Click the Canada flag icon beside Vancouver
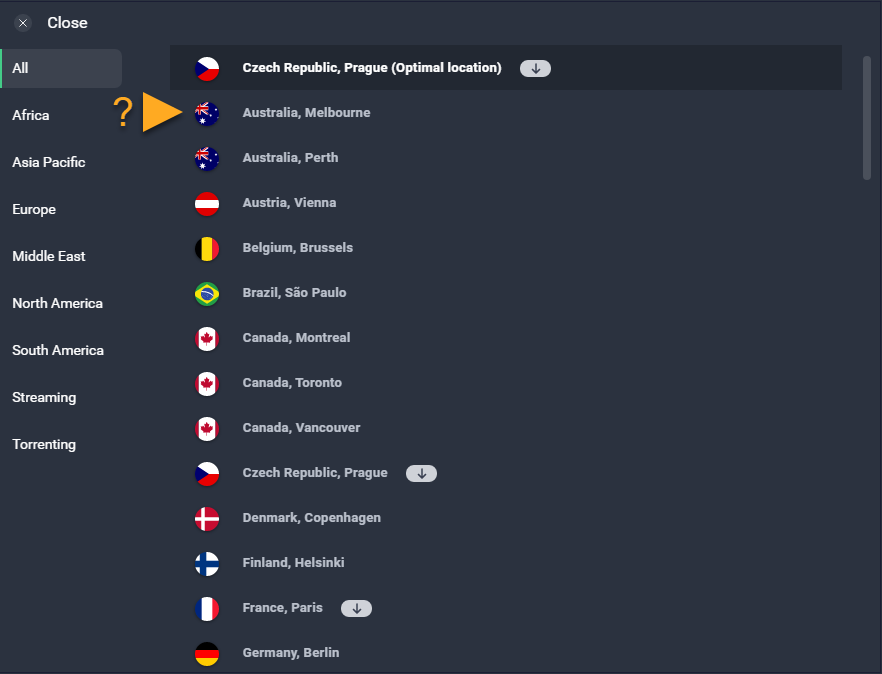Image resolution: width=882 pixels, height=674 pixels. point(207,429)
